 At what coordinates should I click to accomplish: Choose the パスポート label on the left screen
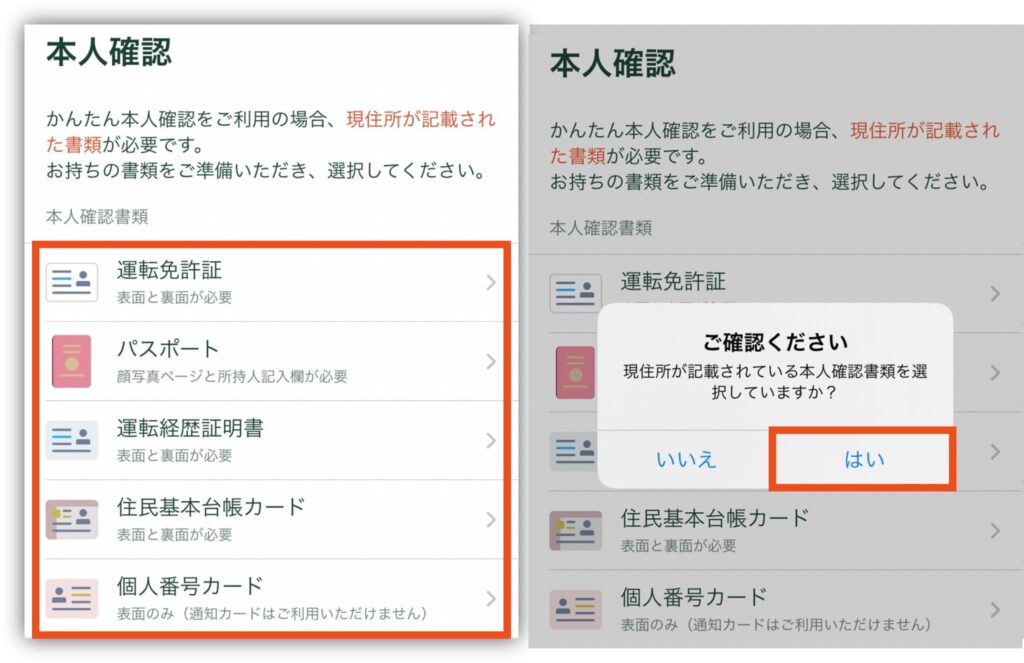click(x=168, y=349)
